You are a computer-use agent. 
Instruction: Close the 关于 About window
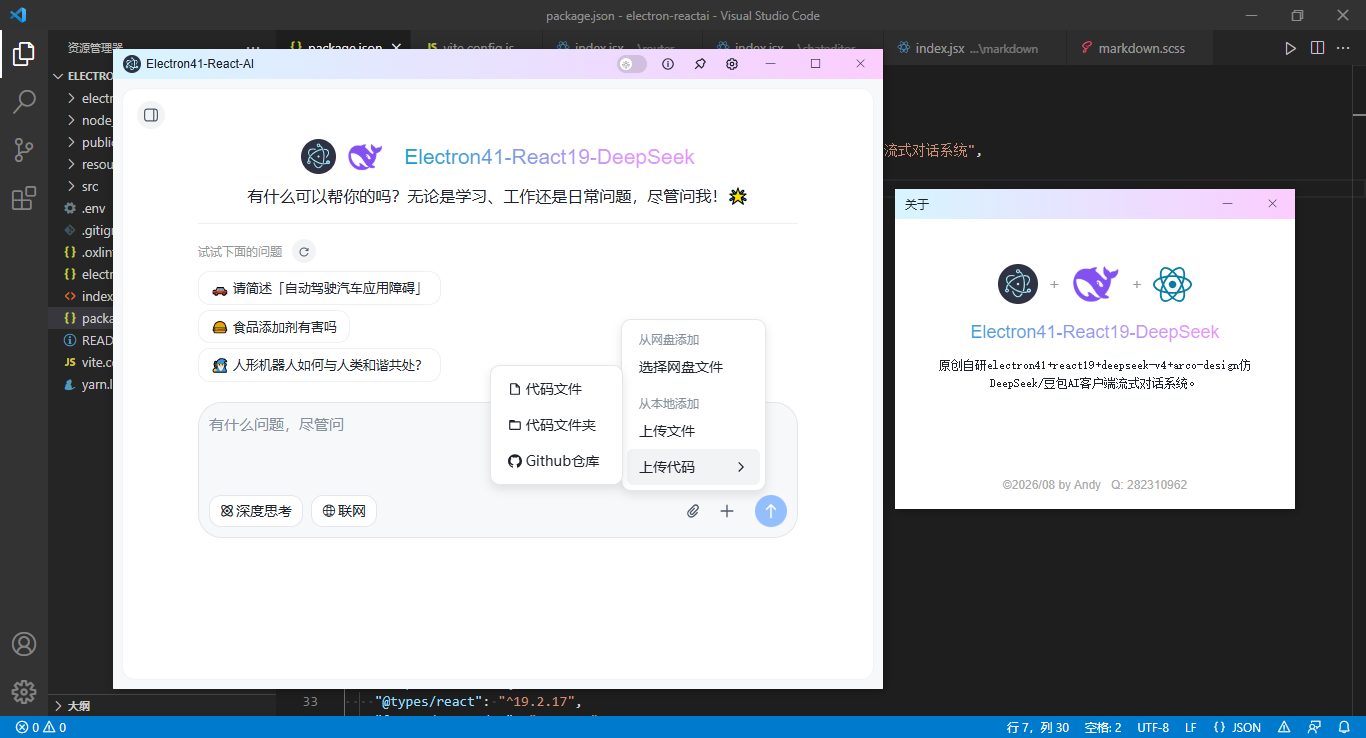pyautogui.click(x=1272, y=204)
